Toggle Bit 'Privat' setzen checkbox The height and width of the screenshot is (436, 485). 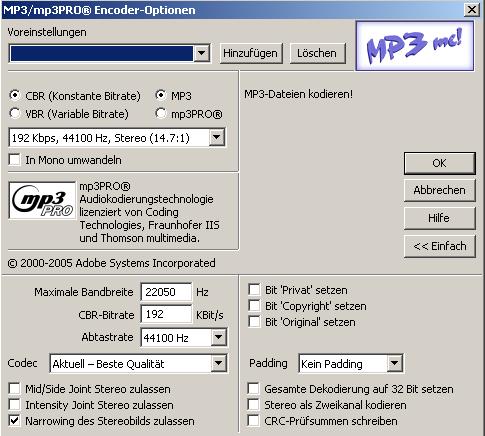tap(254, 289)
